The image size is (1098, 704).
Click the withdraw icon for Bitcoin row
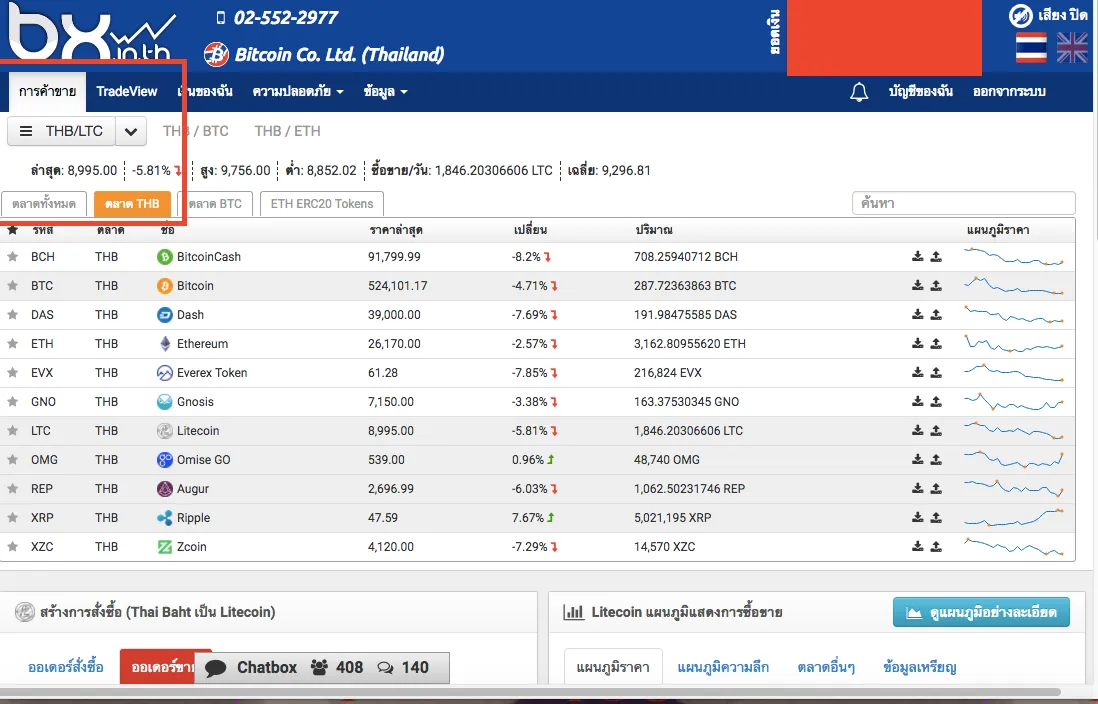tap(936, 286)
